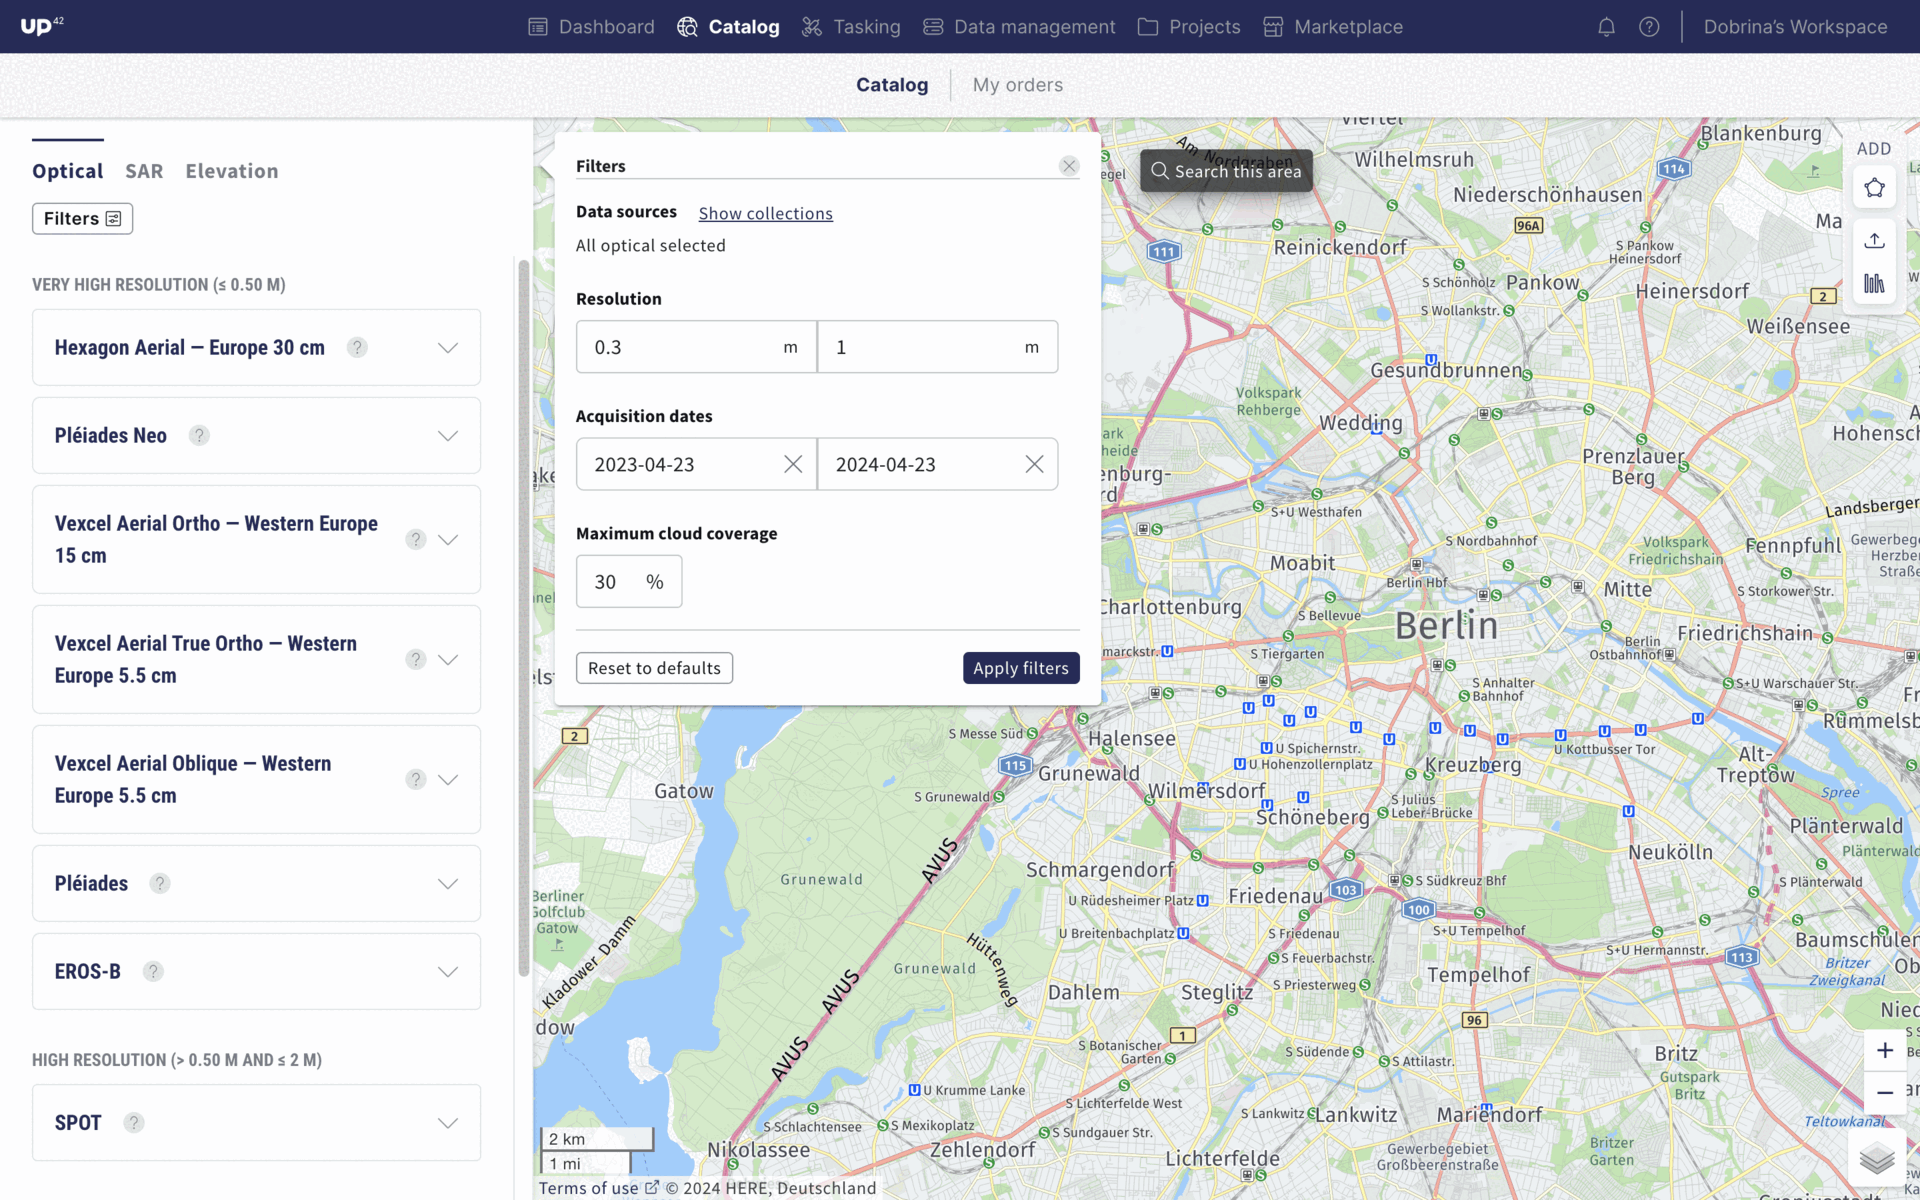This screenshot has width=1920, height=1200.
Task: Click 'All optical selected' text
Action: tap(651, 245)
